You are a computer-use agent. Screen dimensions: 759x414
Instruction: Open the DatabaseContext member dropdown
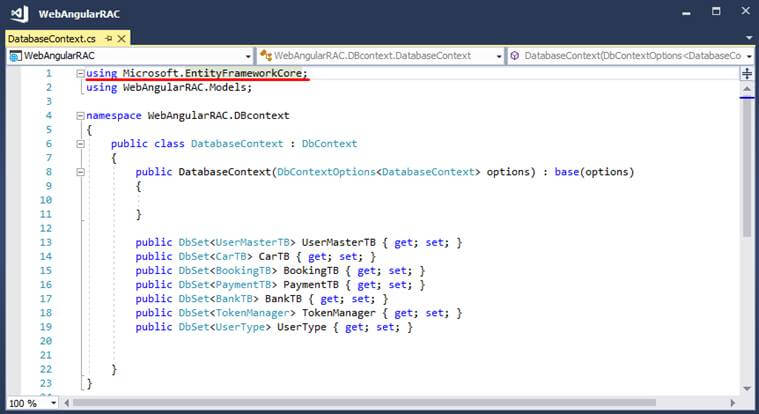[x=749, y=56]
